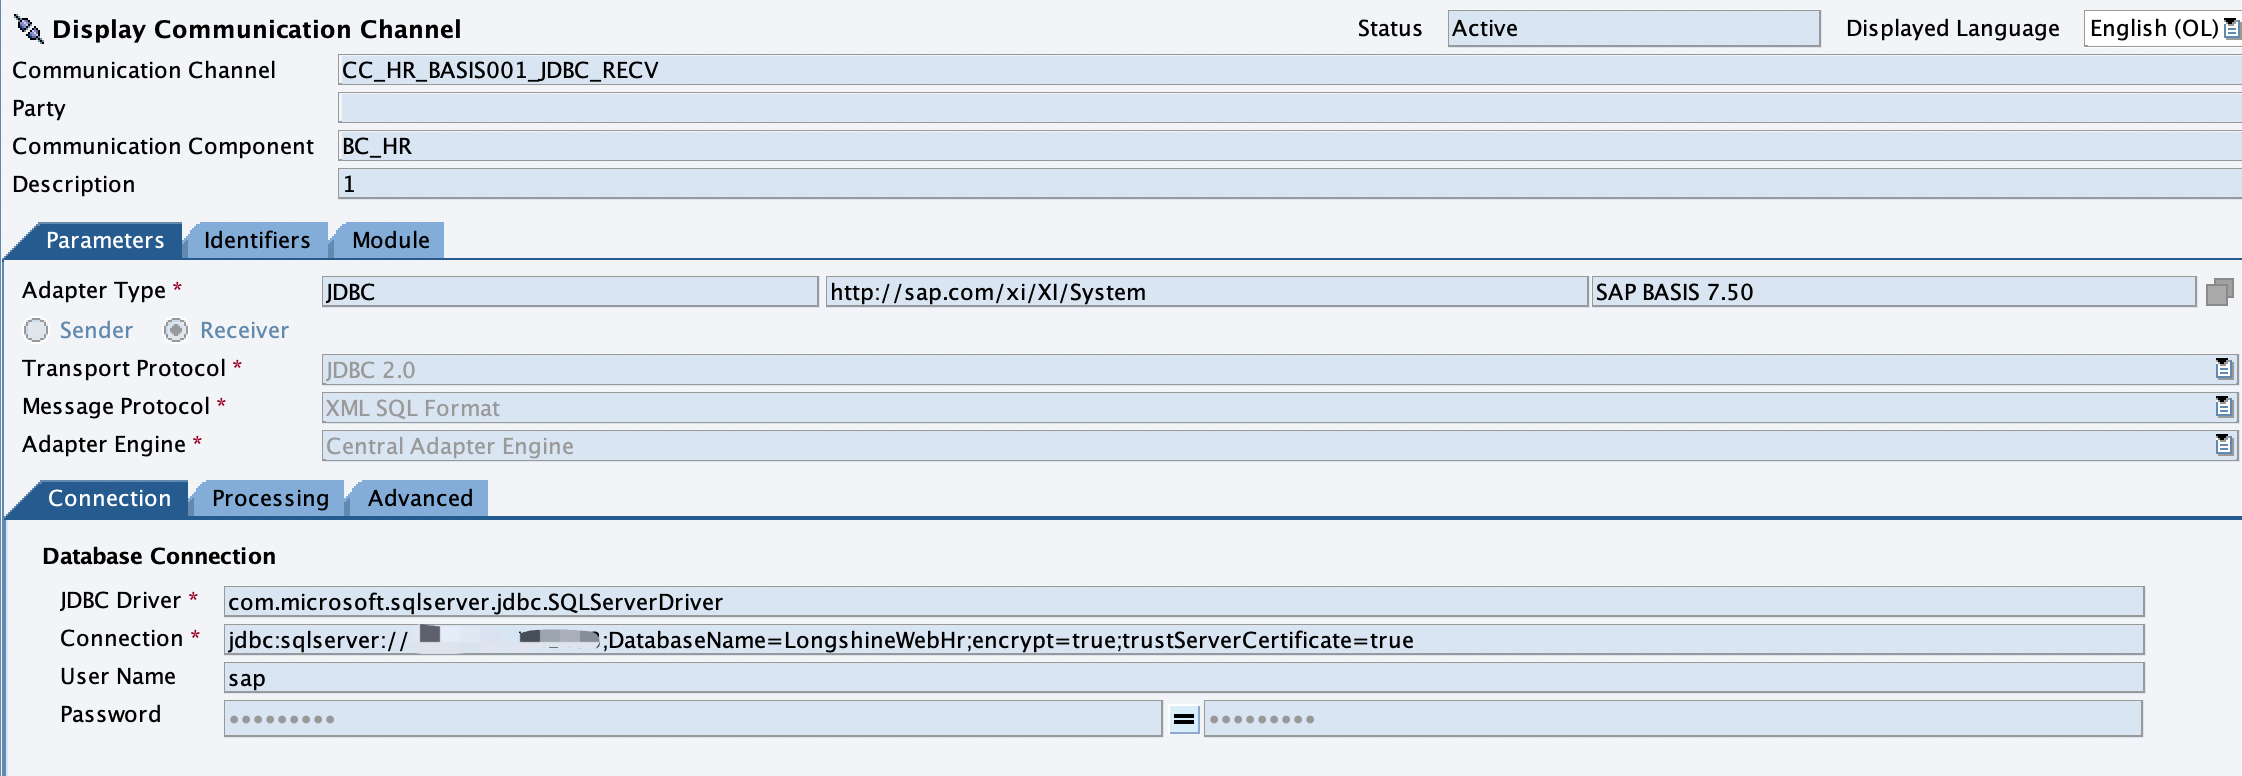Viewport: 2242px width, 776px height.
Task: Click the Adapter Type JDBC field
Action: click(570, 292)
